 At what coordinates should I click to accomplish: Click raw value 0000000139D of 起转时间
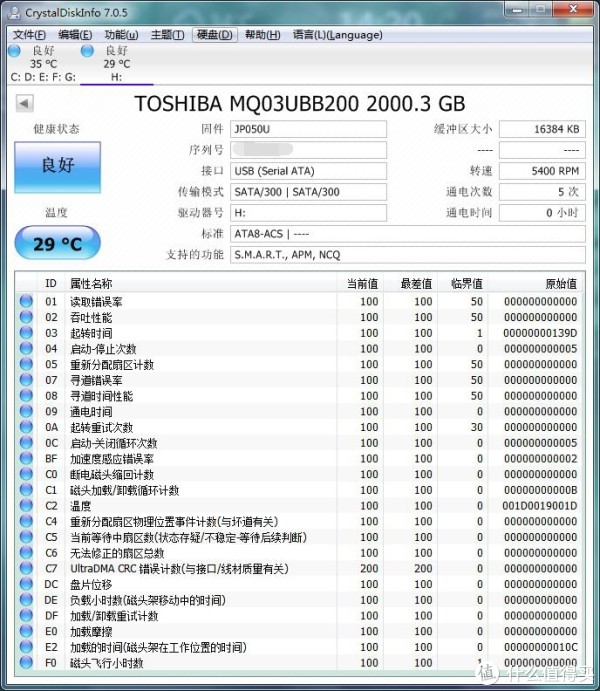540,333
